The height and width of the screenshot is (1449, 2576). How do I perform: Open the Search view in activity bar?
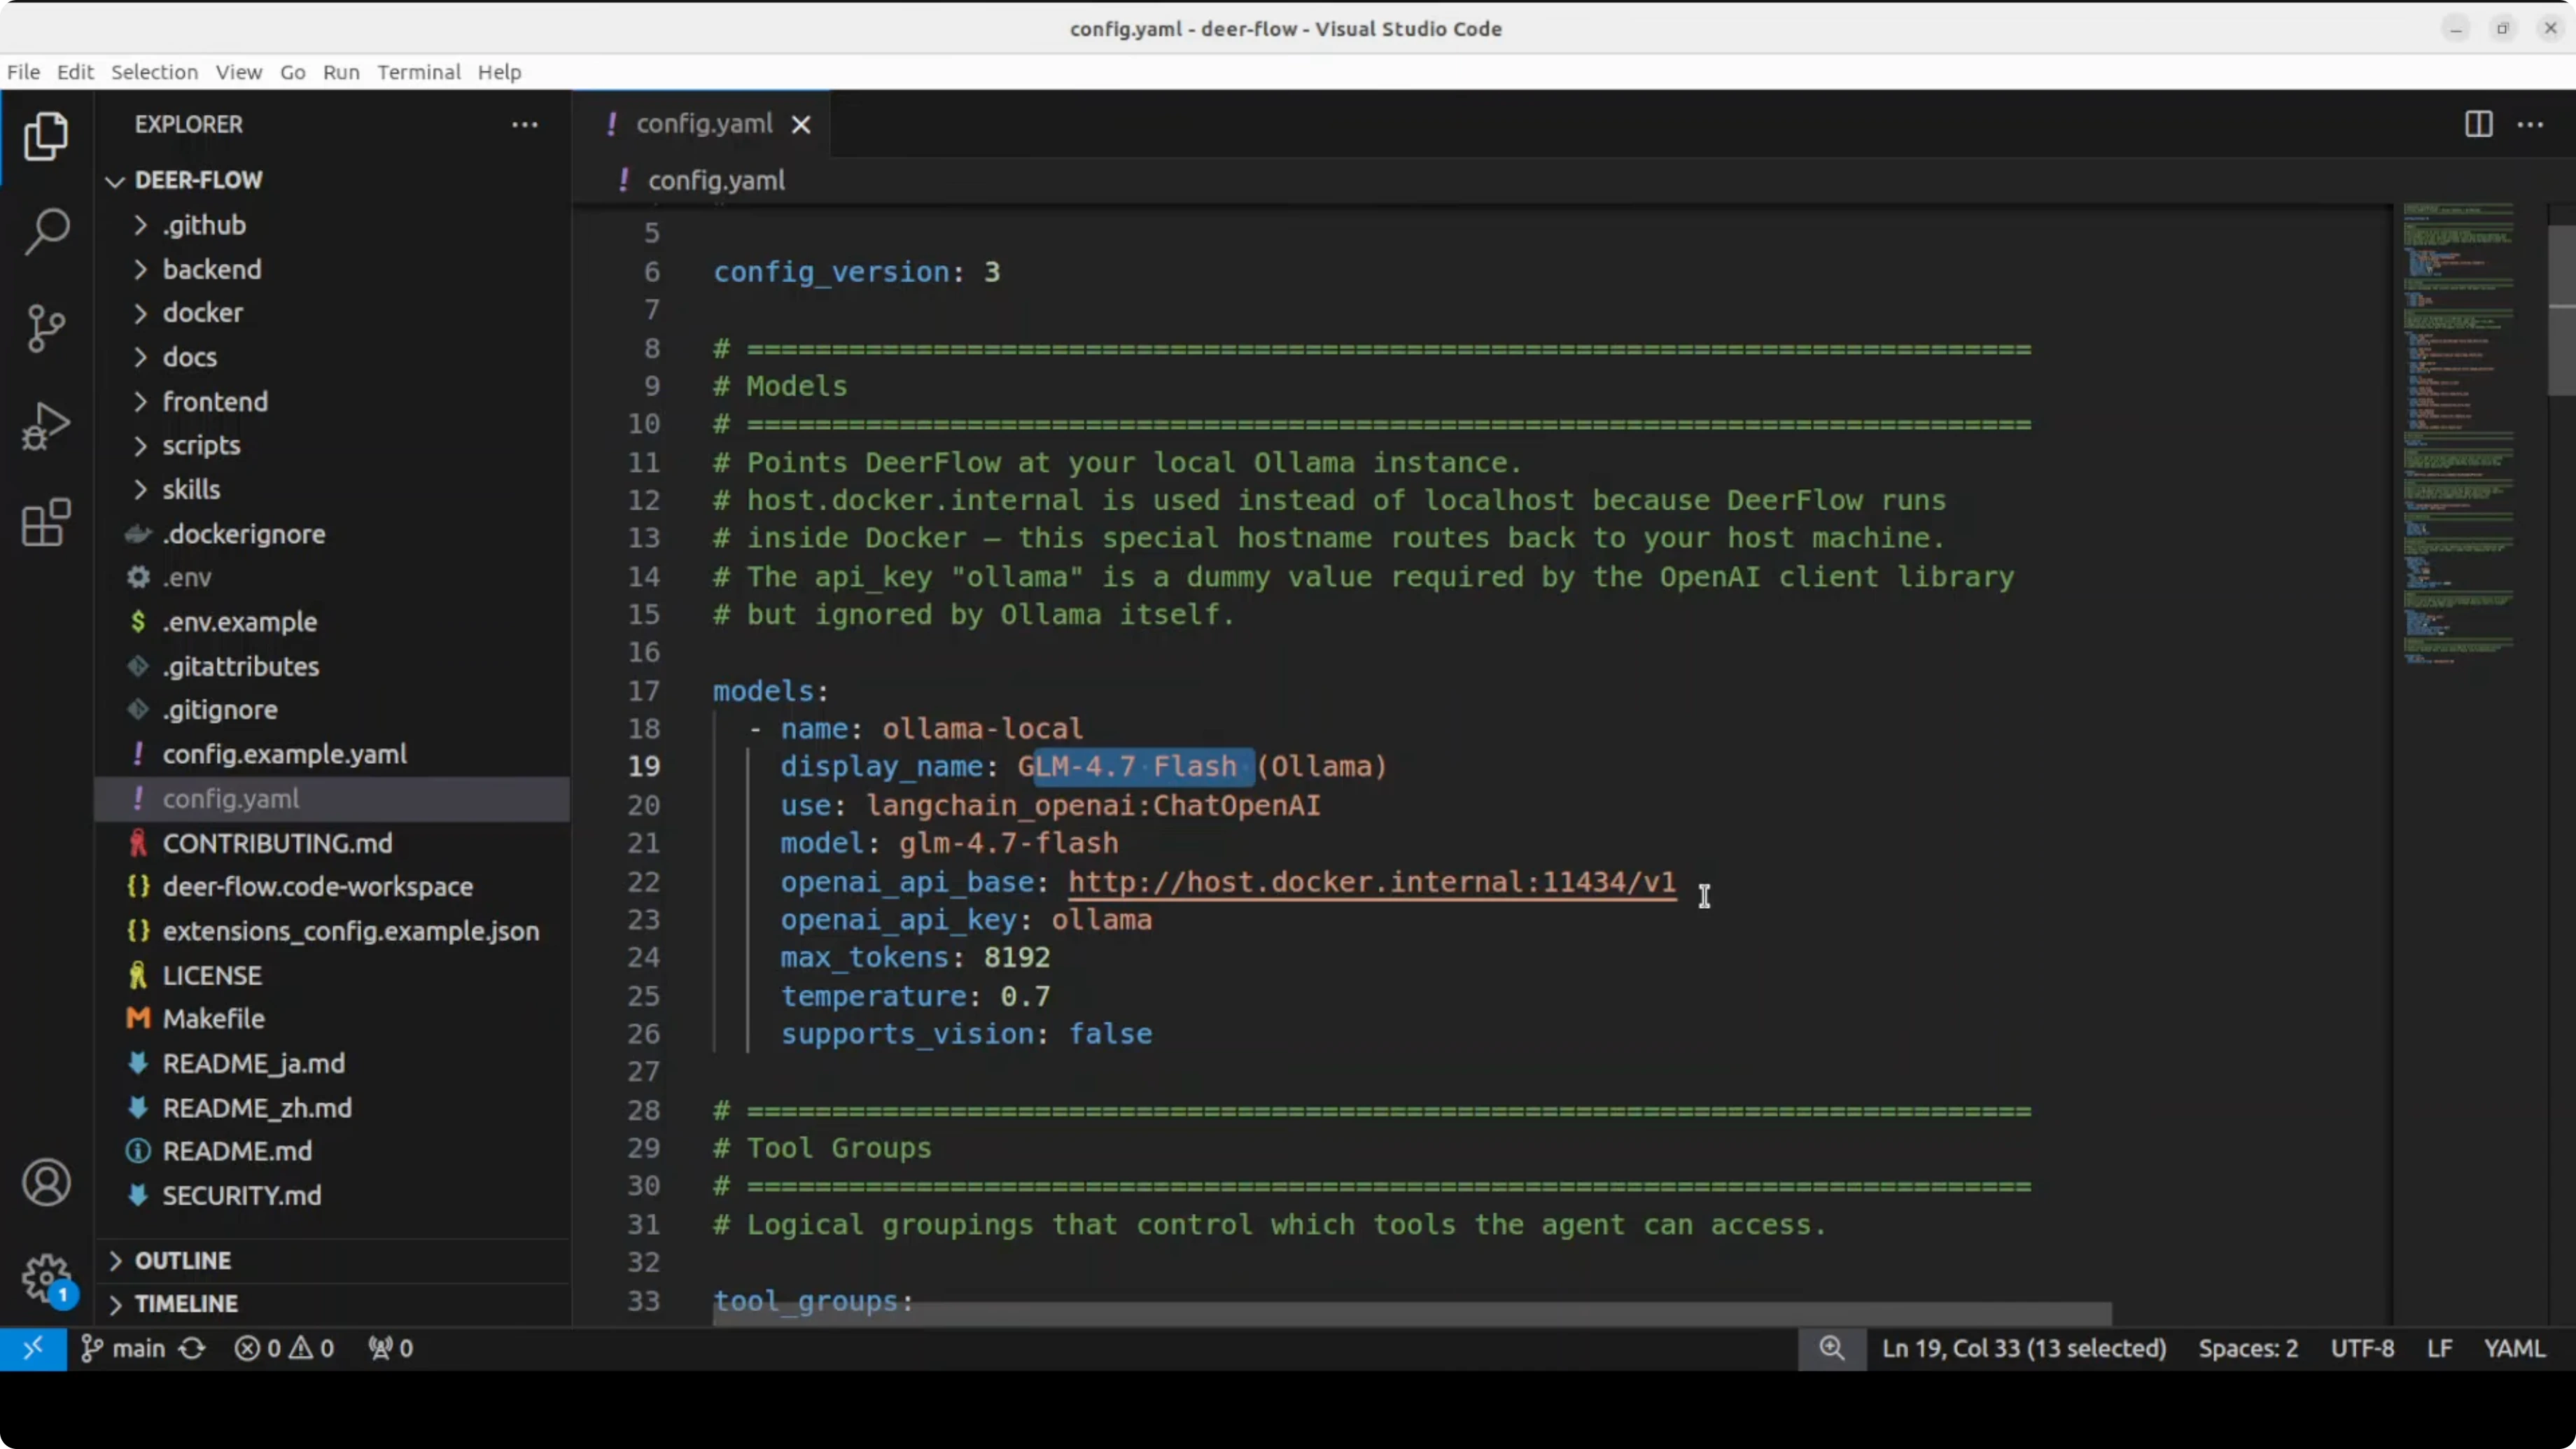[46, 231]
